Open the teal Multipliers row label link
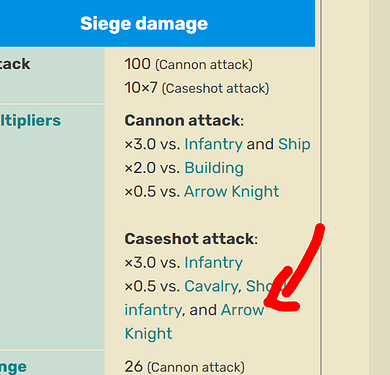390x375 pixels. coord(31,121)
